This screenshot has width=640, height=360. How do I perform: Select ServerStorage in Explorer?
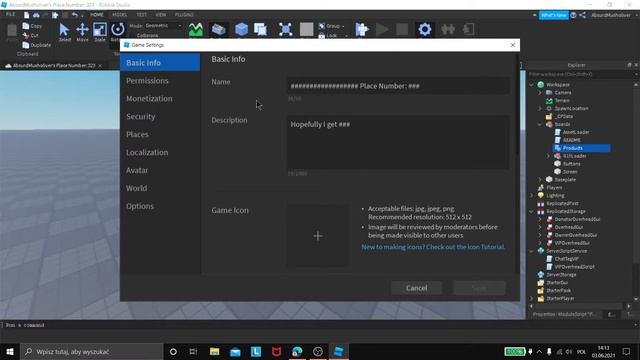pyautogui.click(x=561, y=275)
